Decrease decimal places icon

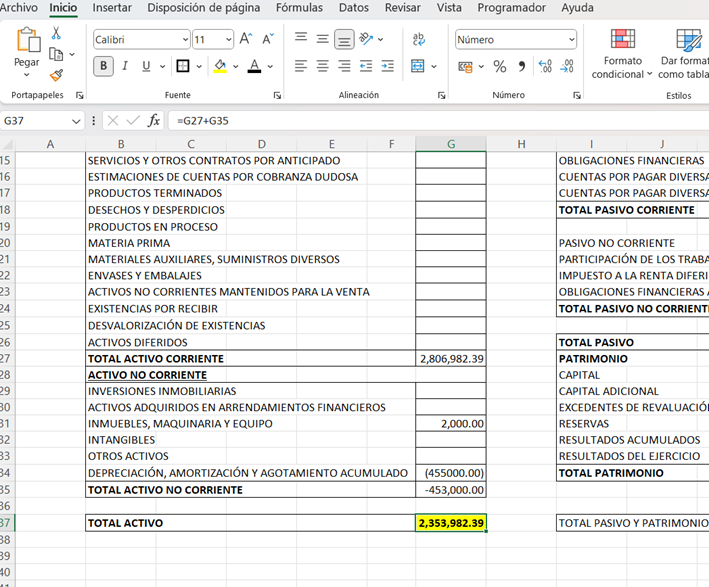point(567,66)
